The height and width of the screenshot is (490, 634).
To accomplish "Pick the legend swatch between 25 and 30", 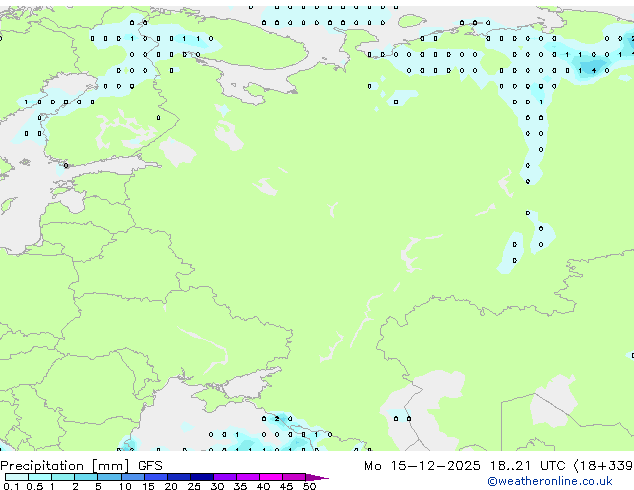I will [x=202, y=477].
